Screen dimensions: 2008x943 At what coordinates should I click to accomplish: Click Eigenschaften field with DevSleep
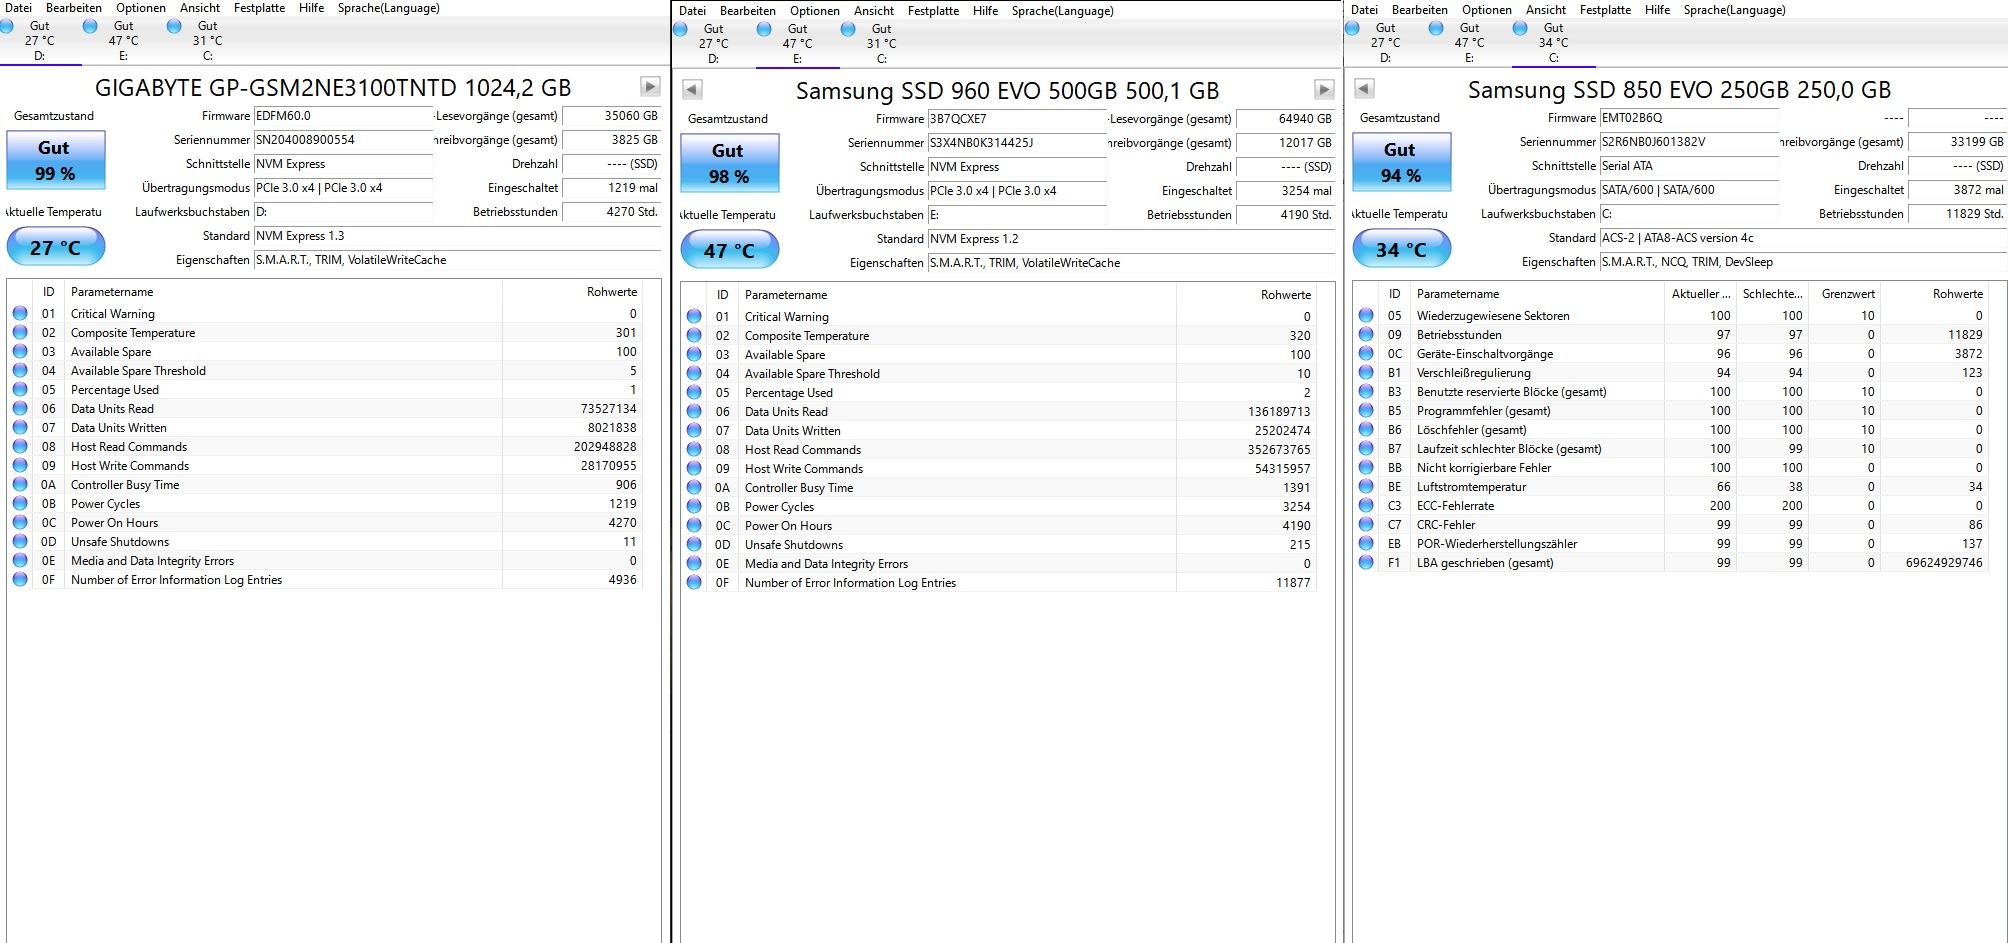(1803, 262)
